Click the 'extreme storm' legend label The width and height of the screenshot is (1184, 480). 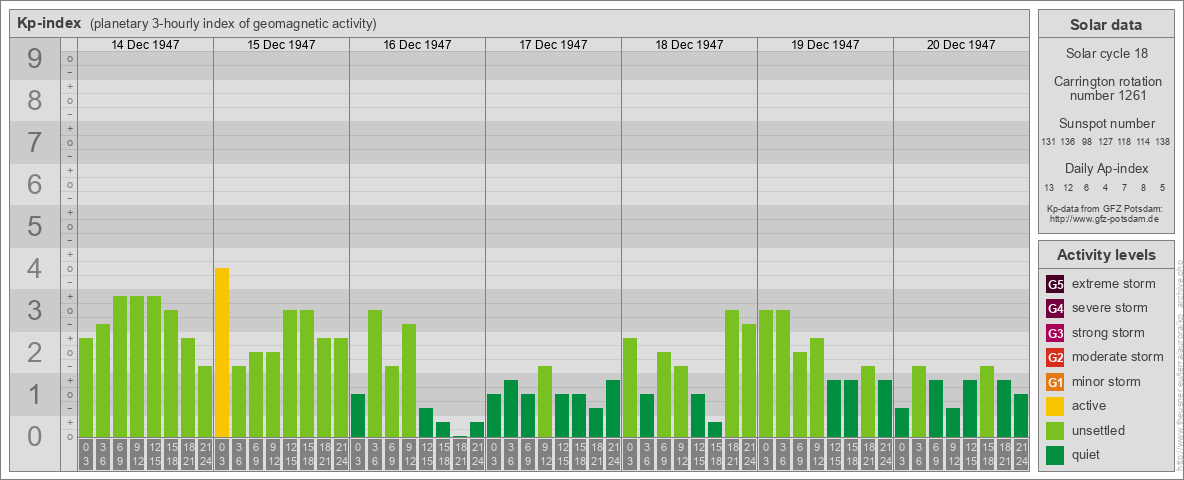(1113, 284)
